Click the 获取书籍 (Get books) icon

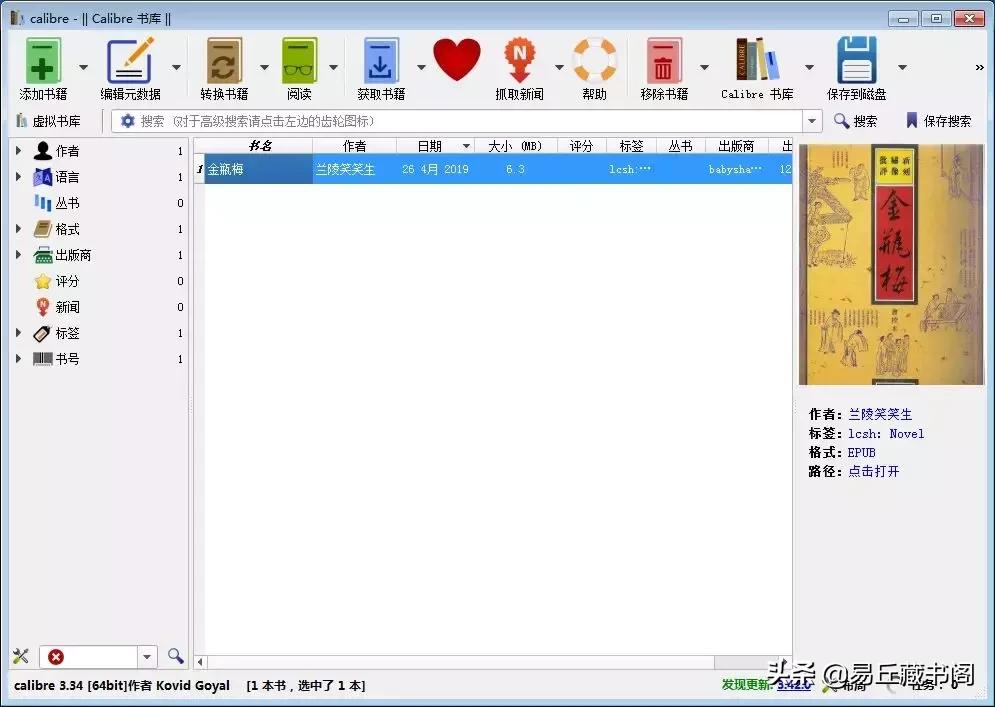(x=380, y=62)
